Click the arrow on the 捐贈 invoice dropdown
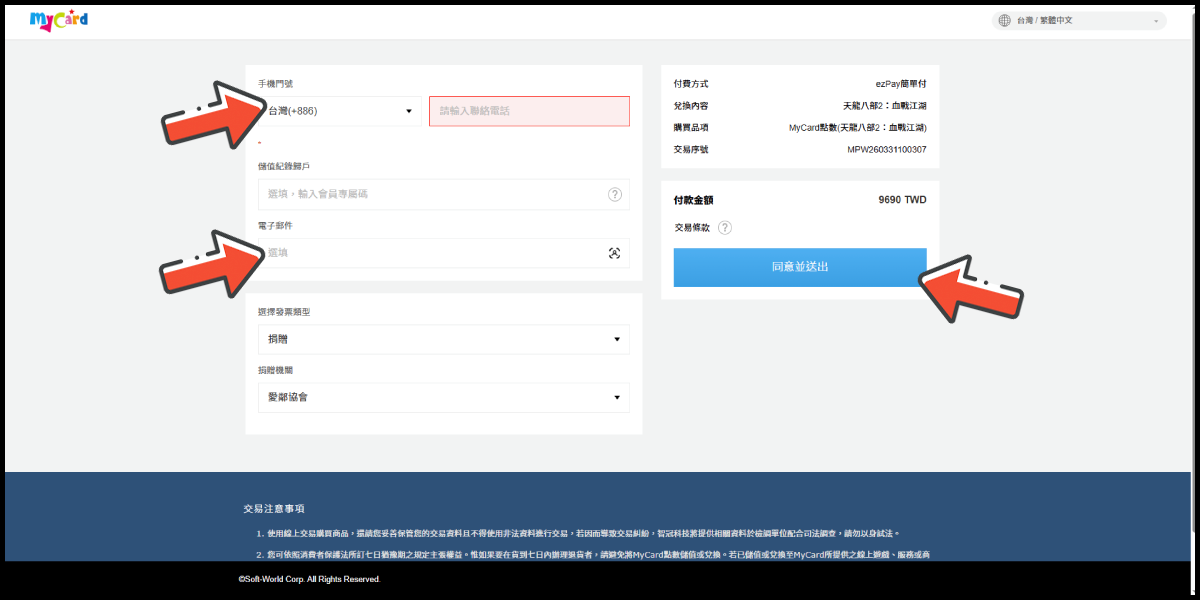Image resolution: width=1200 pixels, height=600 pixels. [616, 340]
